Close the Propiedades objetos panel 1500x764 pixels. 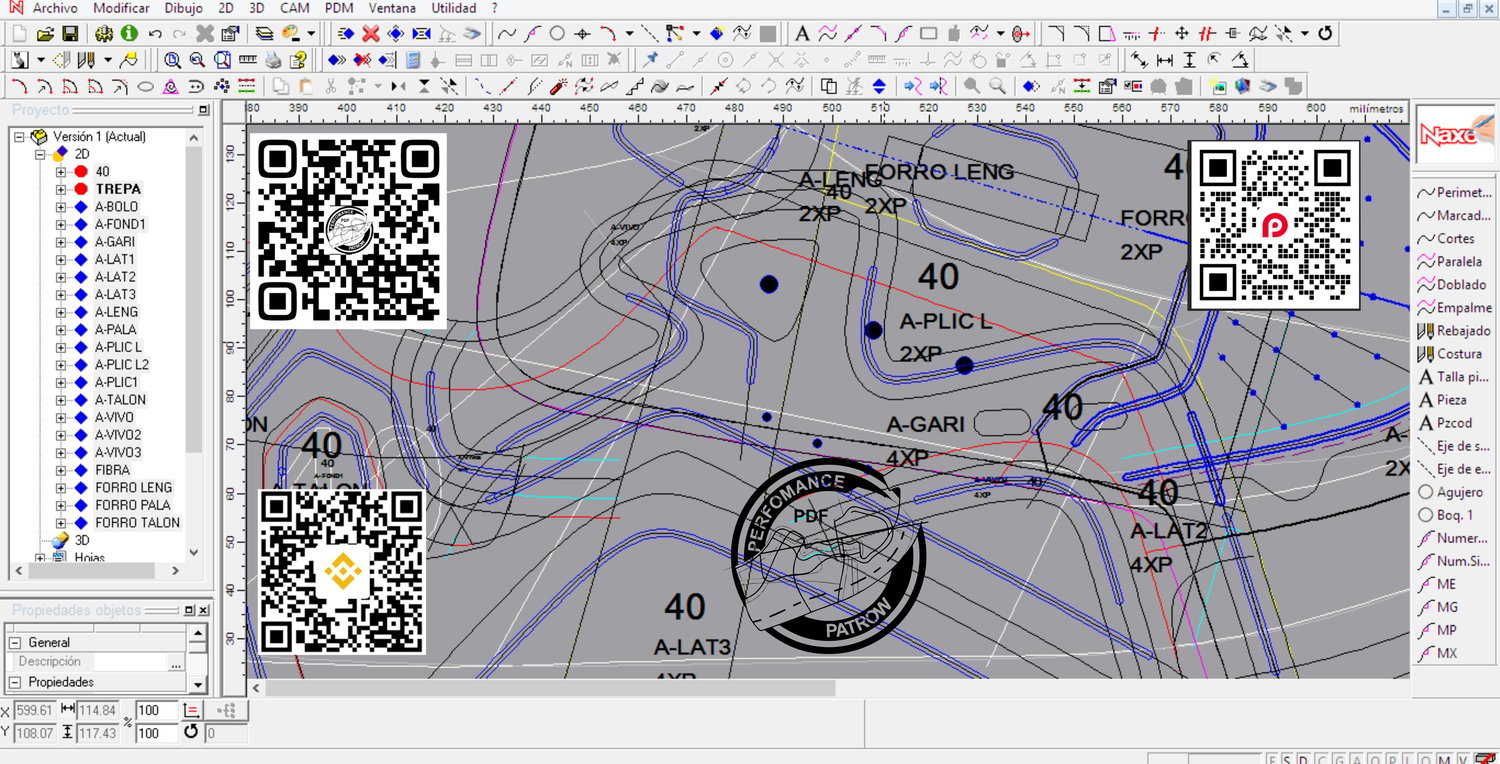(204, 610)
